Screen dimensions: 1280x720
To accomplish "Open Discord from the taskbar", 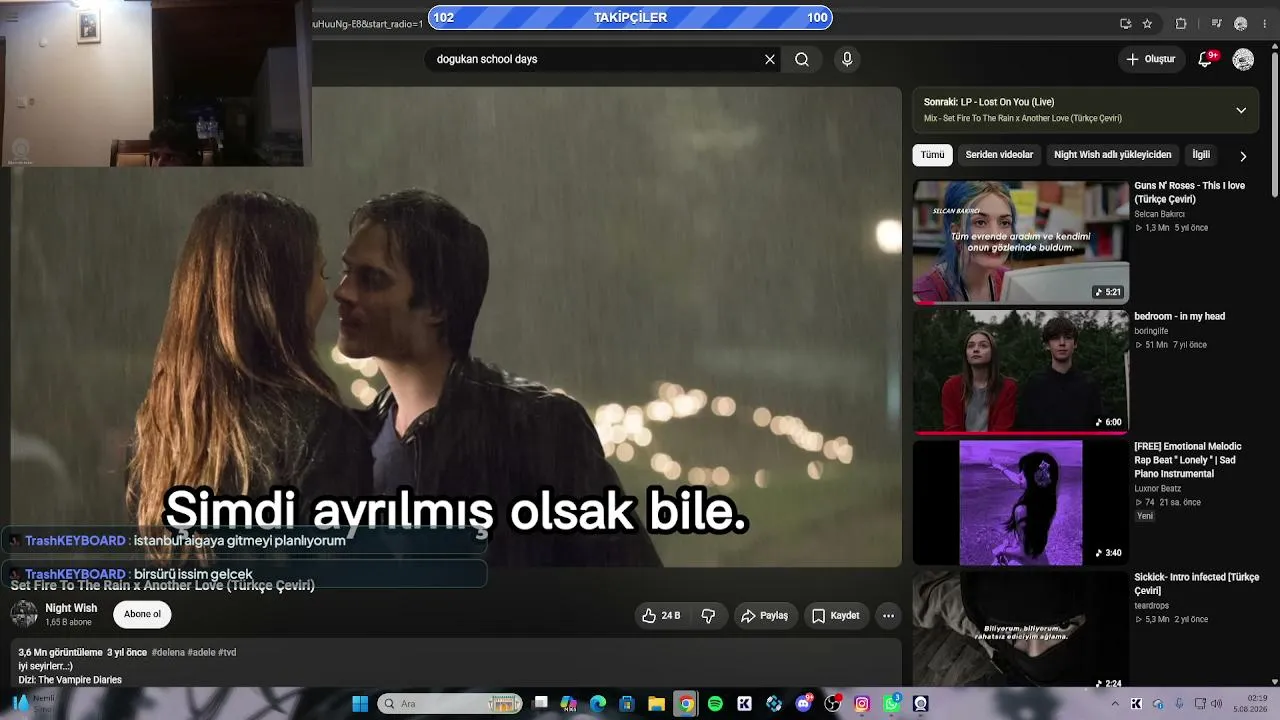I will click(803, 704).
